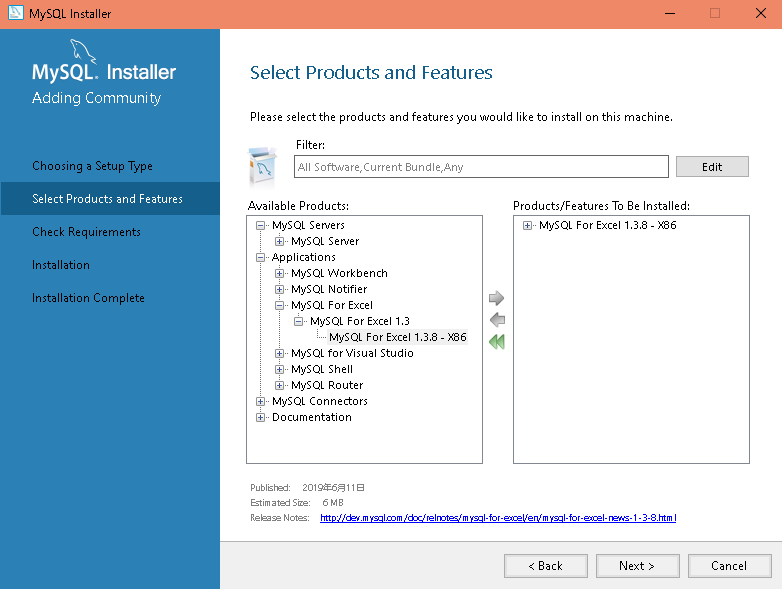This screenshot has height=589, width=782.
Task: Select Documentation tree item
Action: pyautogui.click(x=312, y=417)
